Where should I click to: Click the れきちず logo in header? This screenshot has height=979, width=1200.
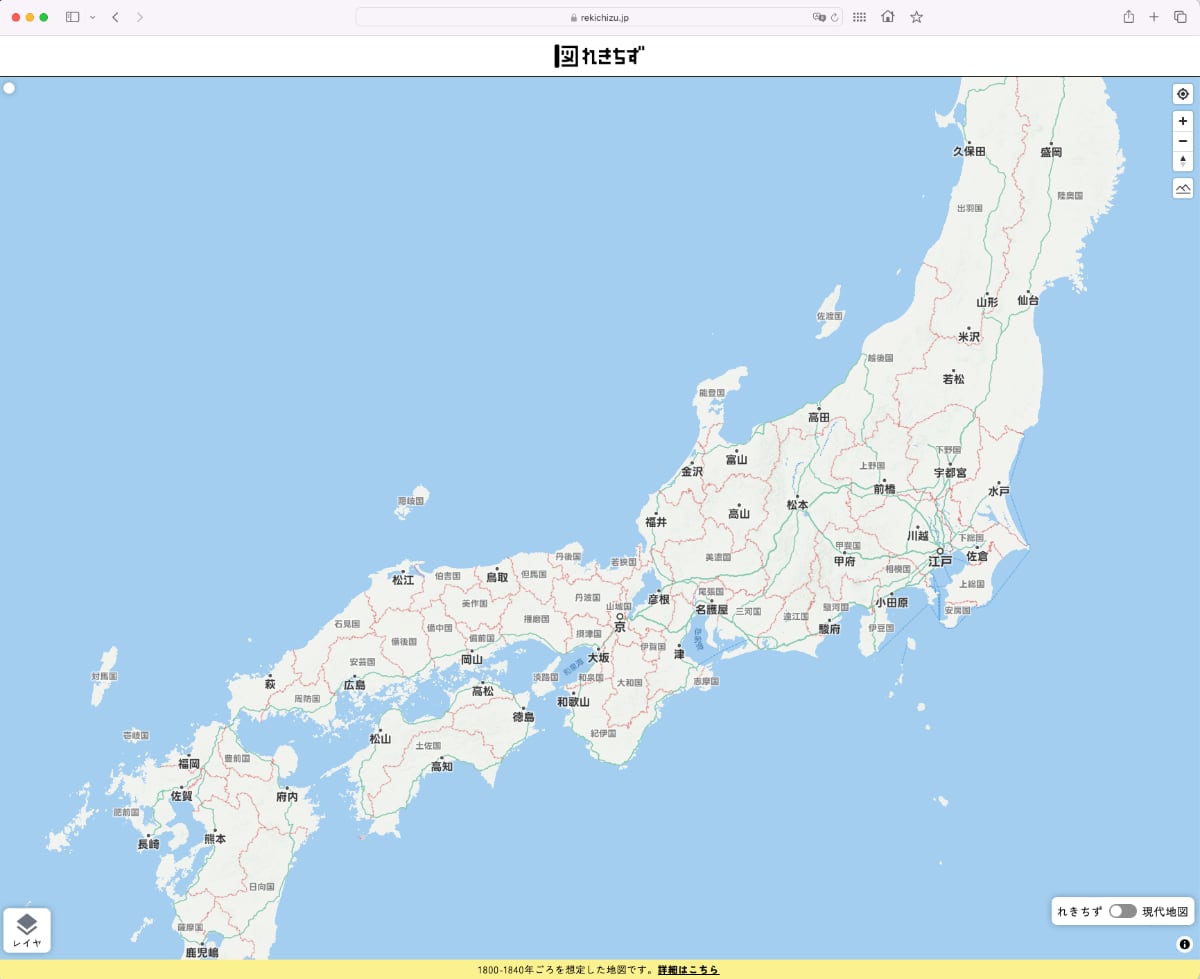(600, 56)
